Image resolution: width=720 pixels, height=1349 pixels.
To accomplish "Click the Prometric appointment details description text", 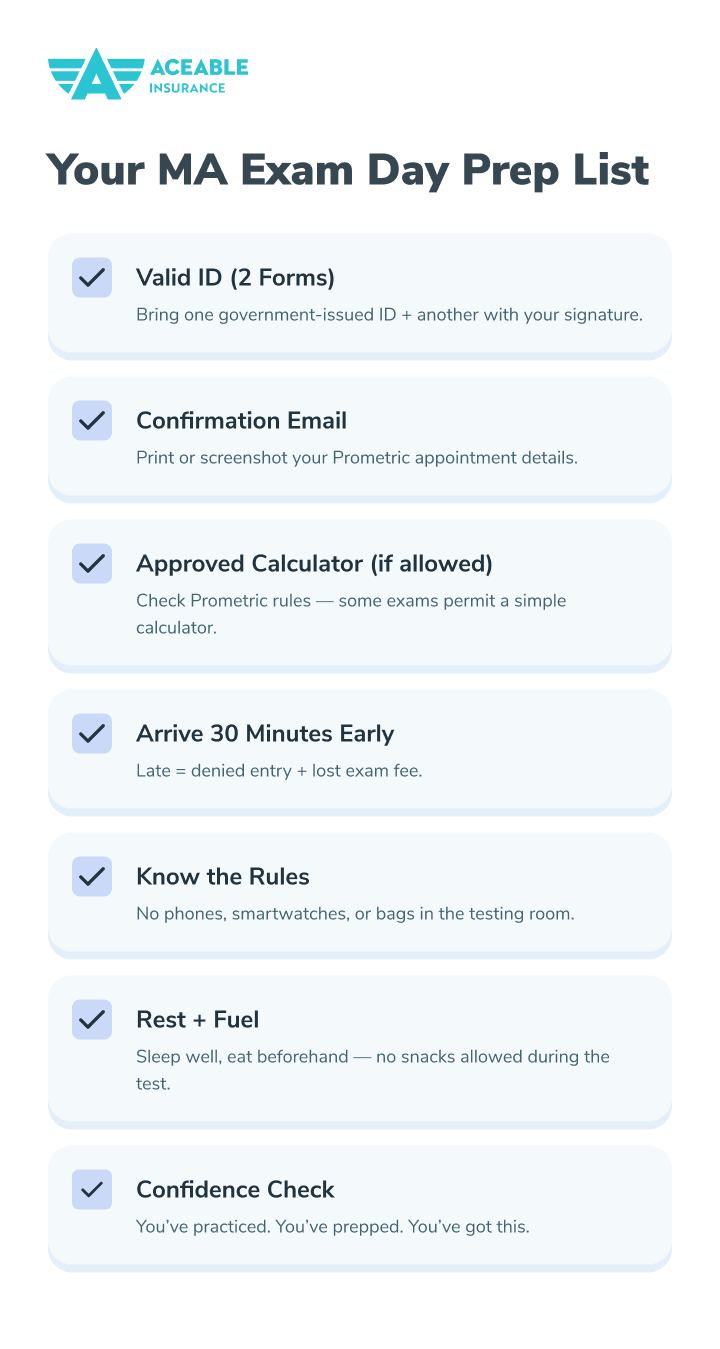I will click(357, 457).
